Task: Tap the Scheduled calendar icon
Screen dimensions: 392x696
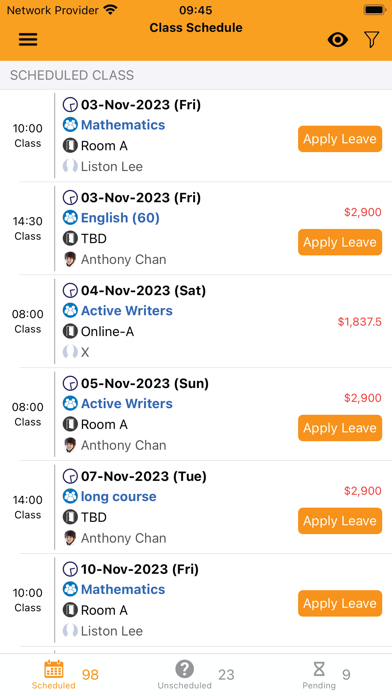Action: 53,669
